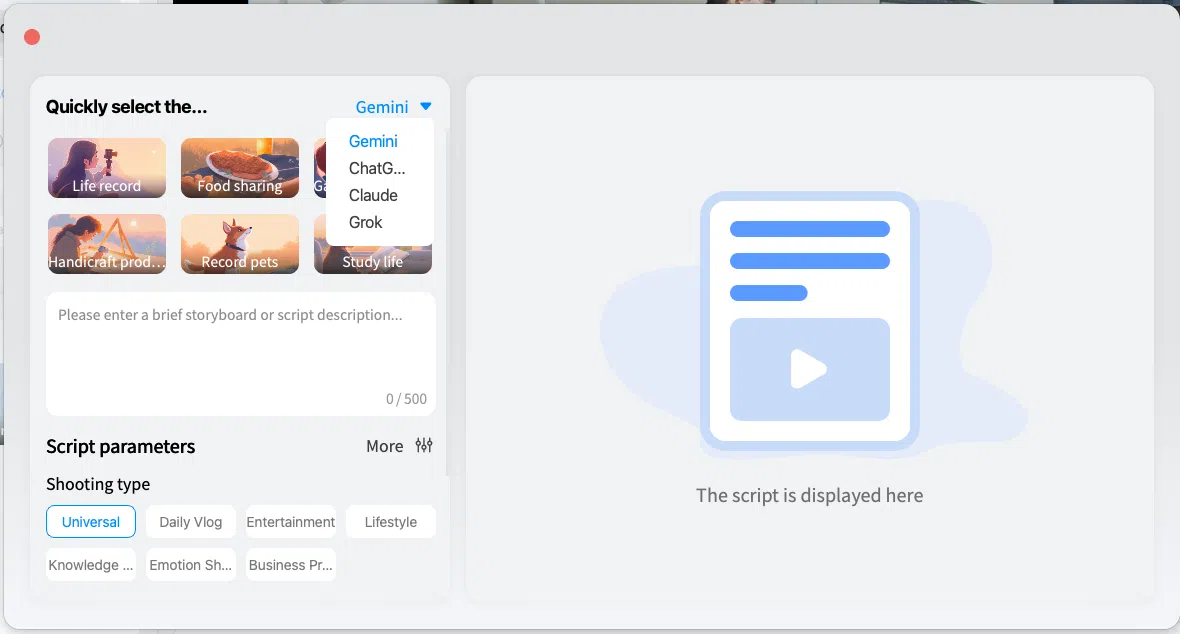1180x634 pixels.
Task: Close the window with the red button
Action: pyautogui.click(x=32, y=37)
